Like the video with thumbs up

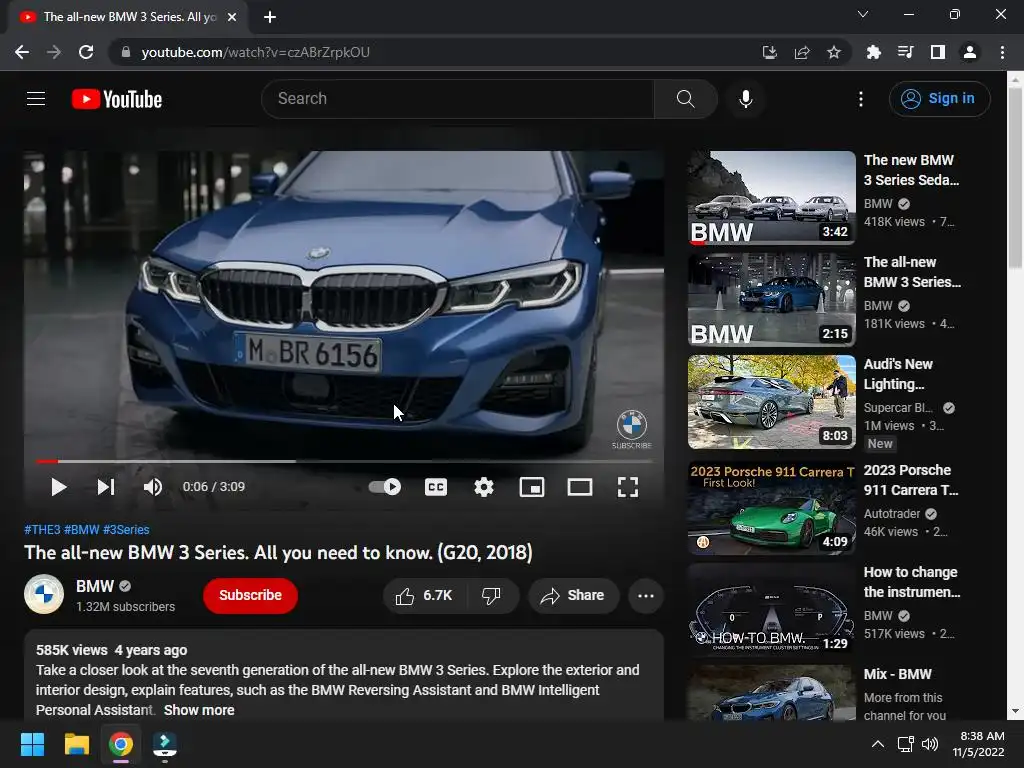point(424,595)
